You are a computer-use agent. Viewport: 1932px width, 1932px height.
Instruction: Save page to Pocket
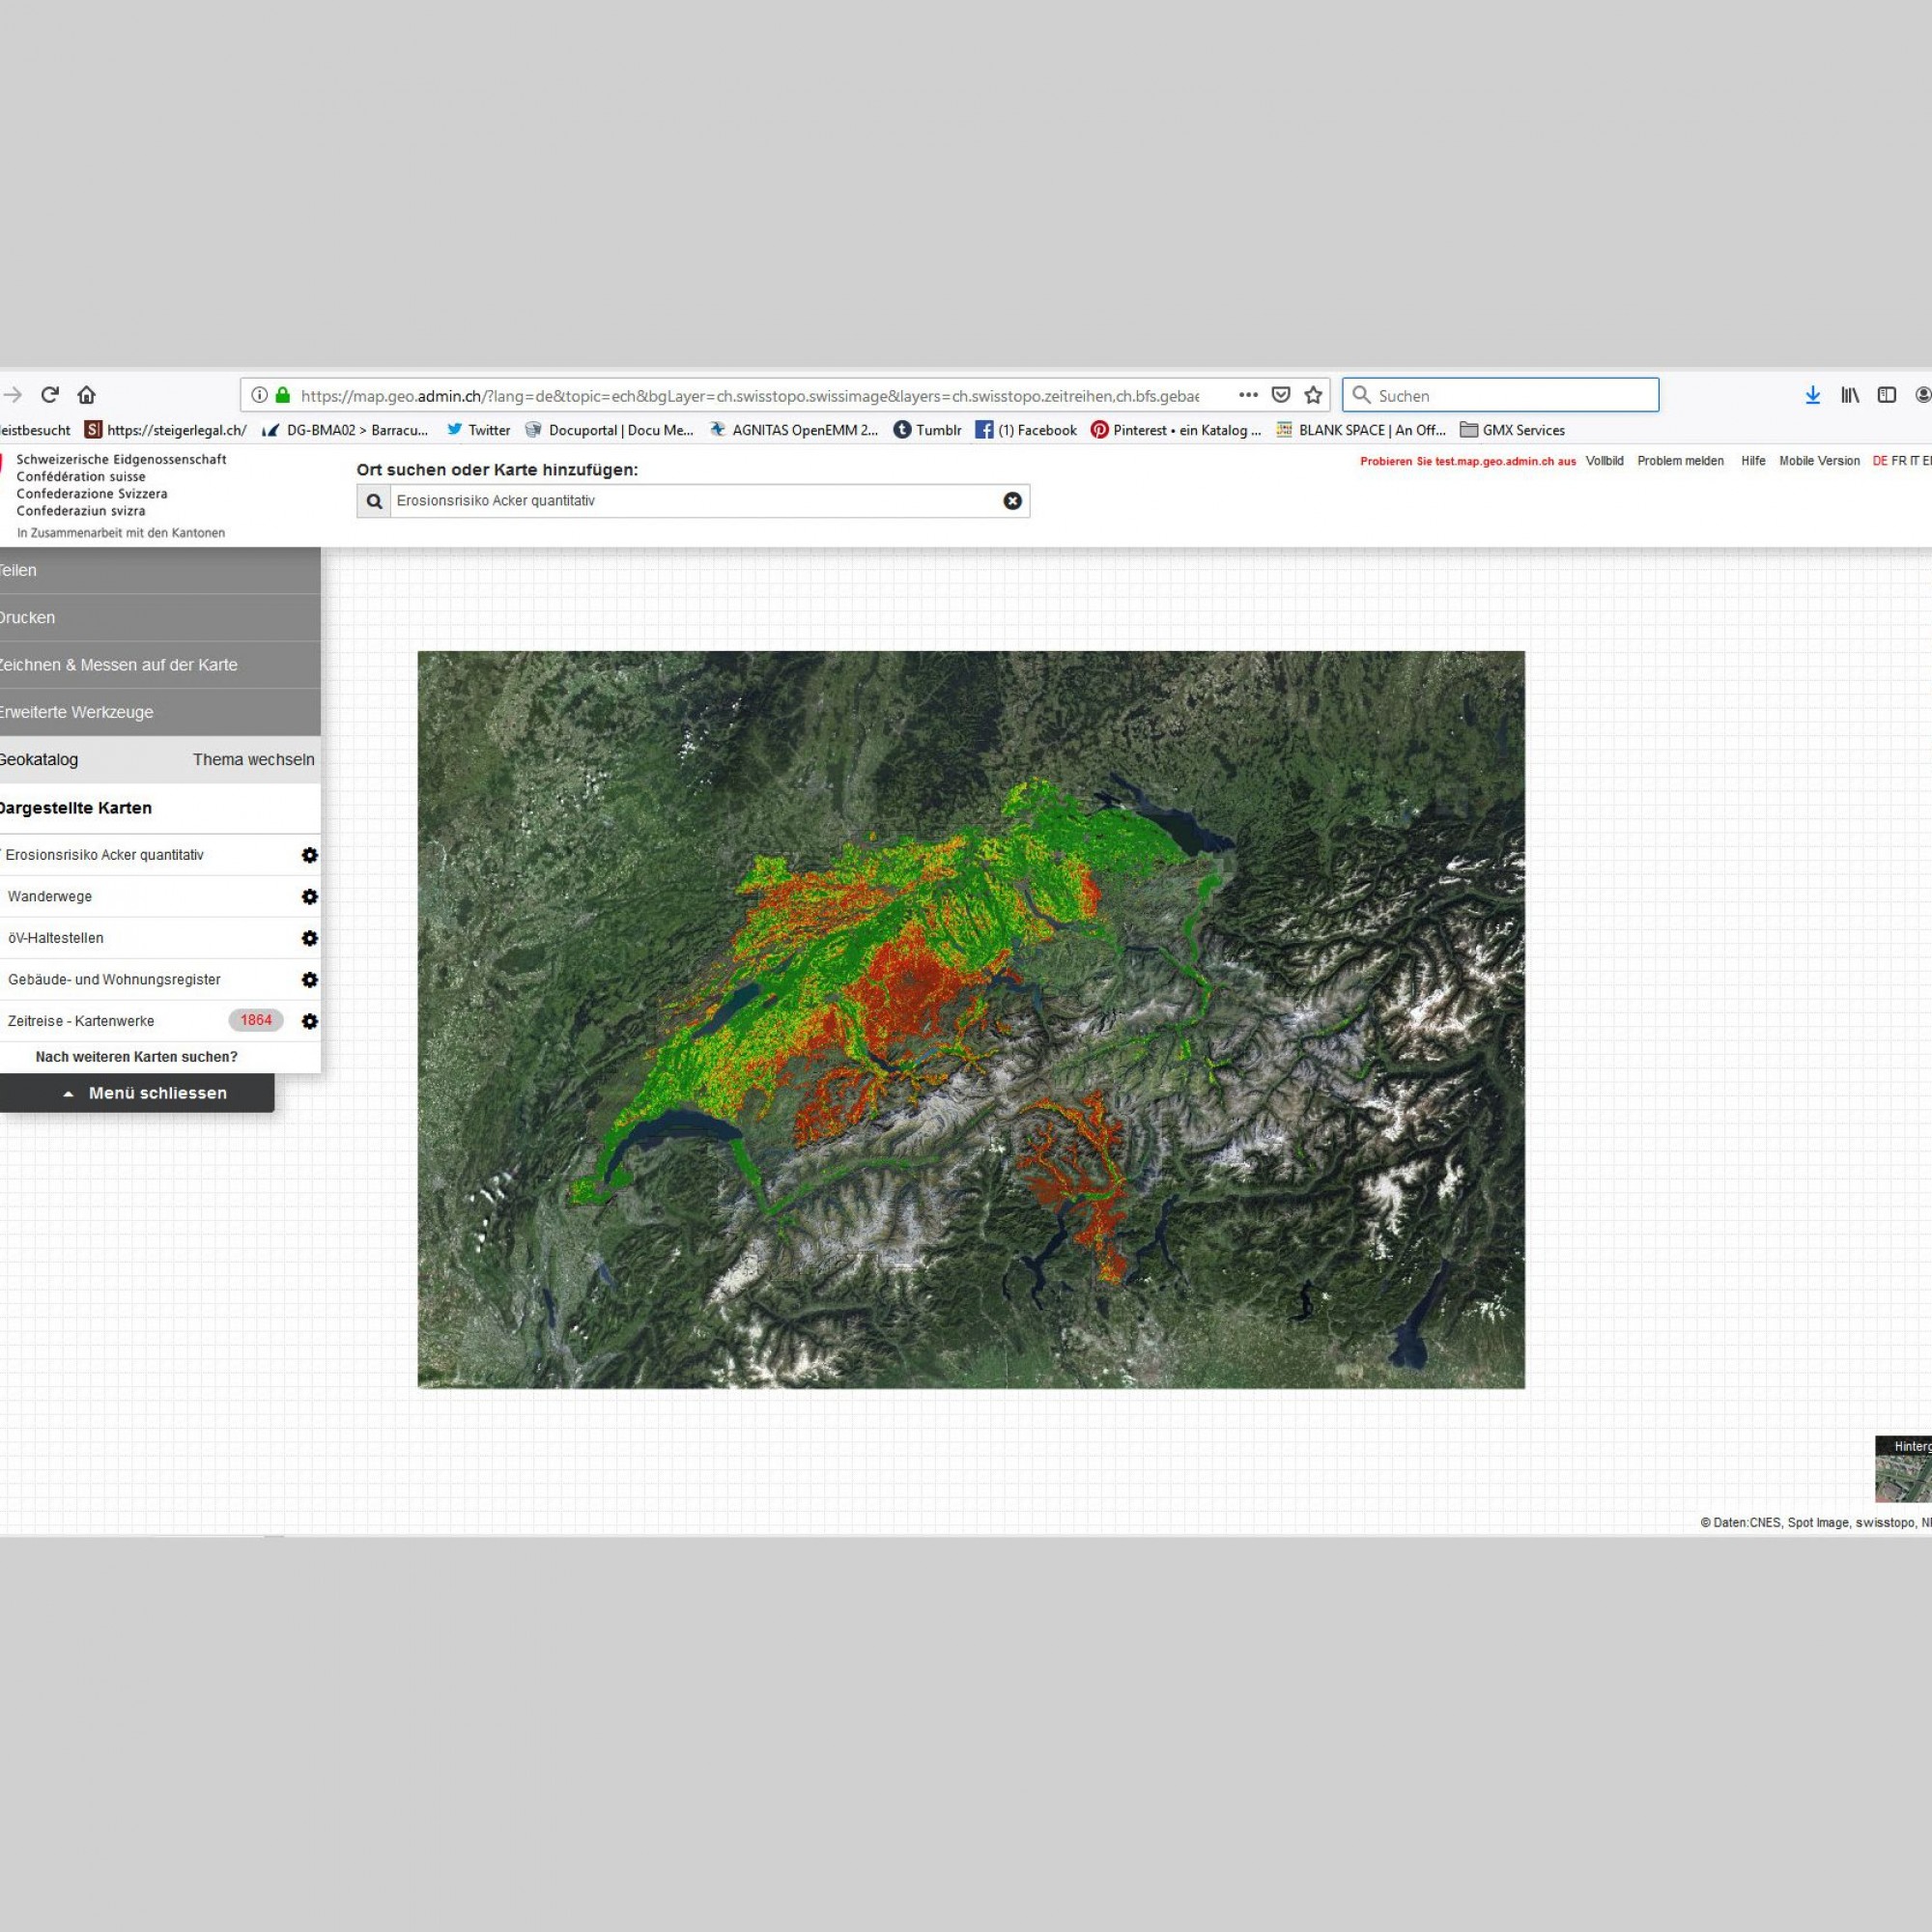tap(1280, 395)
